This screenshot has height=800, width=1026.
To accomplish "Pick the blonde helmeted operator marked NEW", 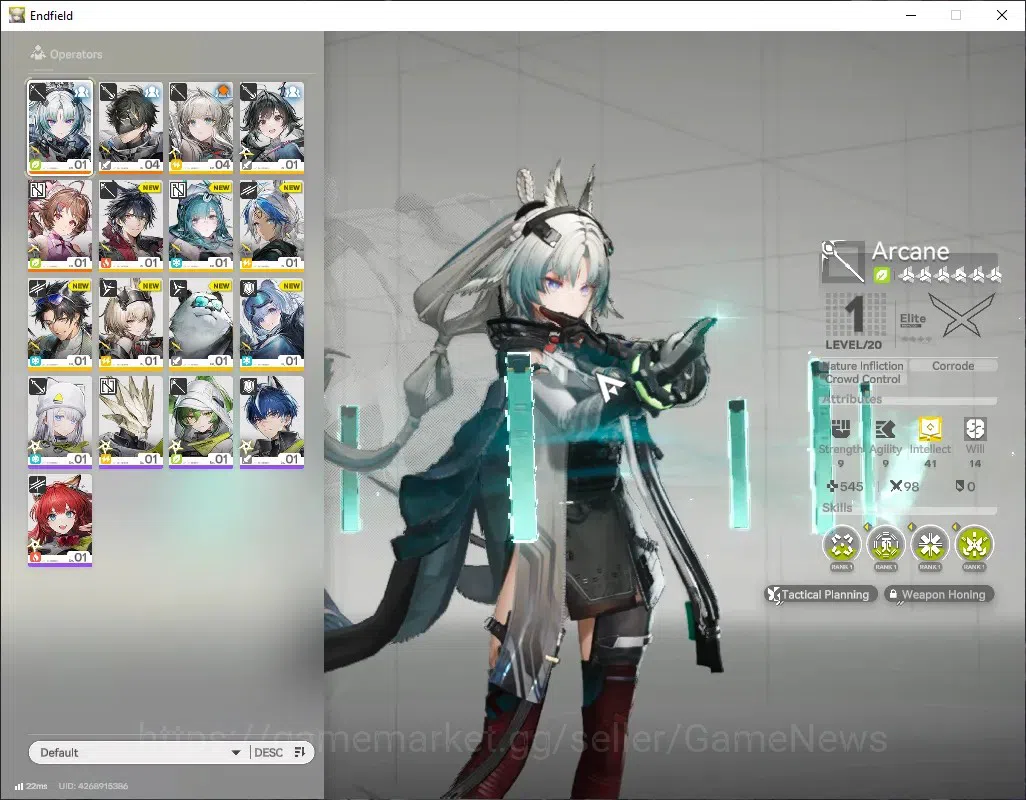I will pyautogui.click(x=130, y=324).
